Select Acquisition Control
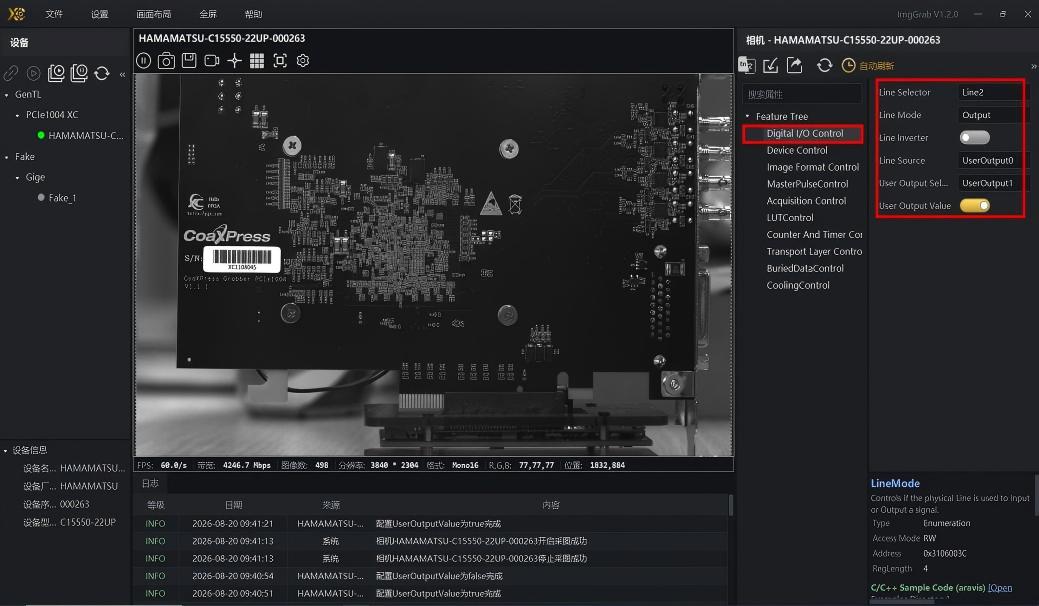Viewport: 1039px width, 606px height. click(806, 201)
